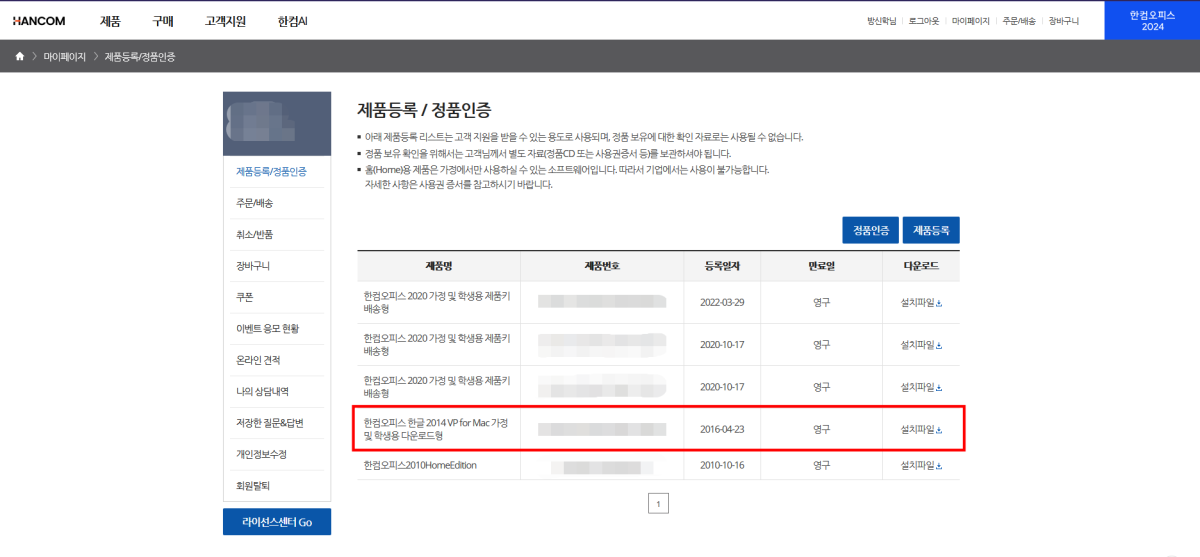Click 마이페이지 link in the header

tap(970, 20)
